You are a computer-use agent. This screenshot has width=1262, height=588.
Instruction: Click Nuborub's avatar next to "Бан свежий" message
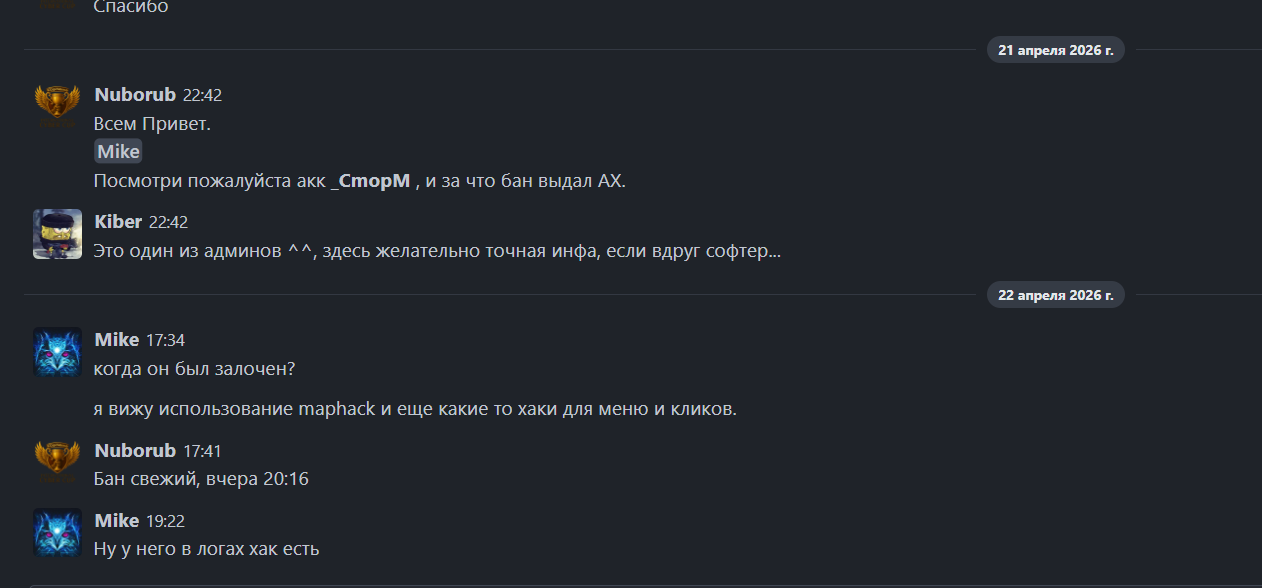click(57, 461)
